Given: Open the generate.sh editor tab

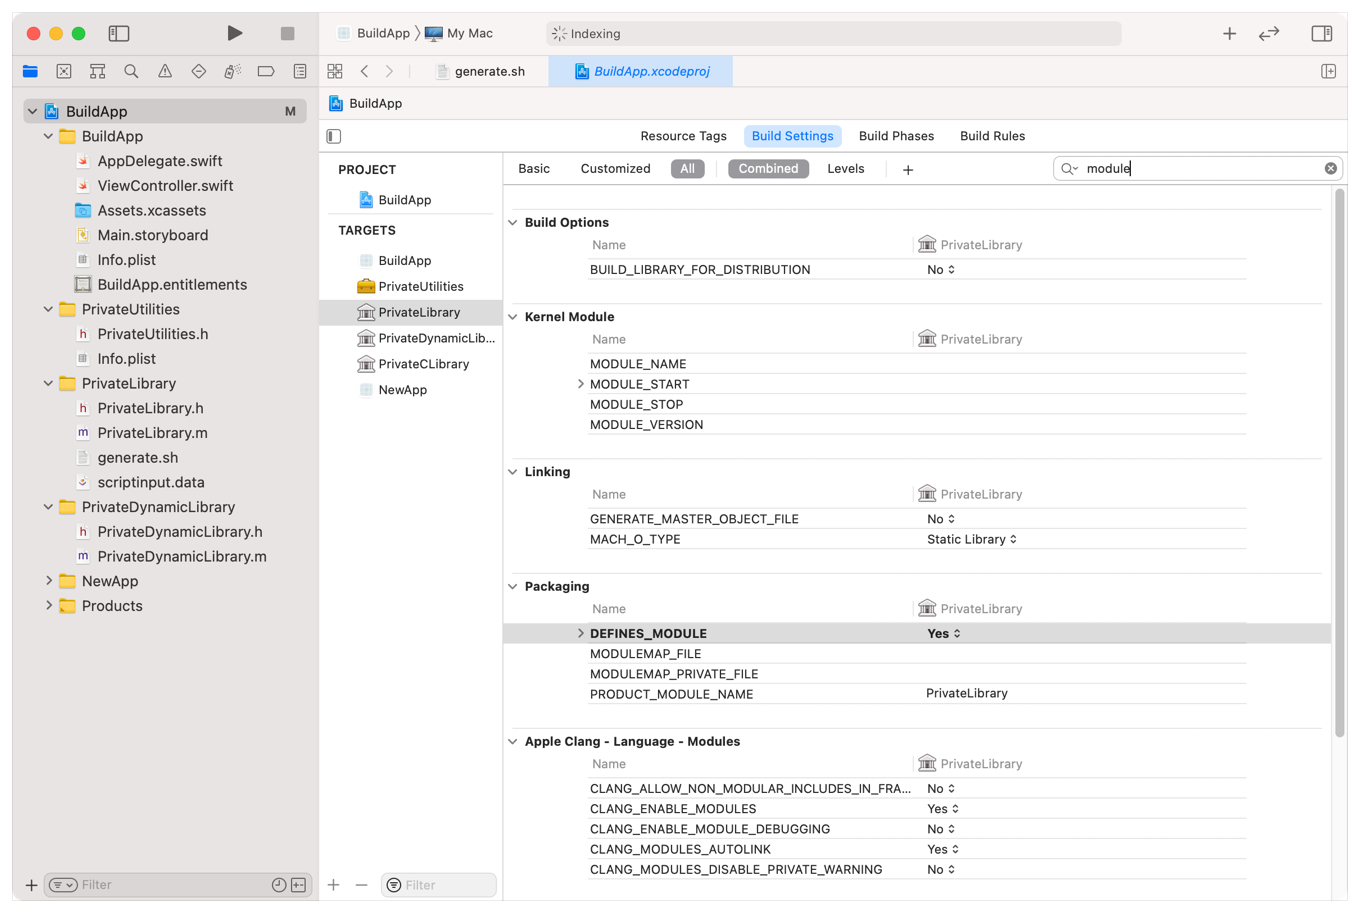Looking at the screenshot, I should [489, 71].
